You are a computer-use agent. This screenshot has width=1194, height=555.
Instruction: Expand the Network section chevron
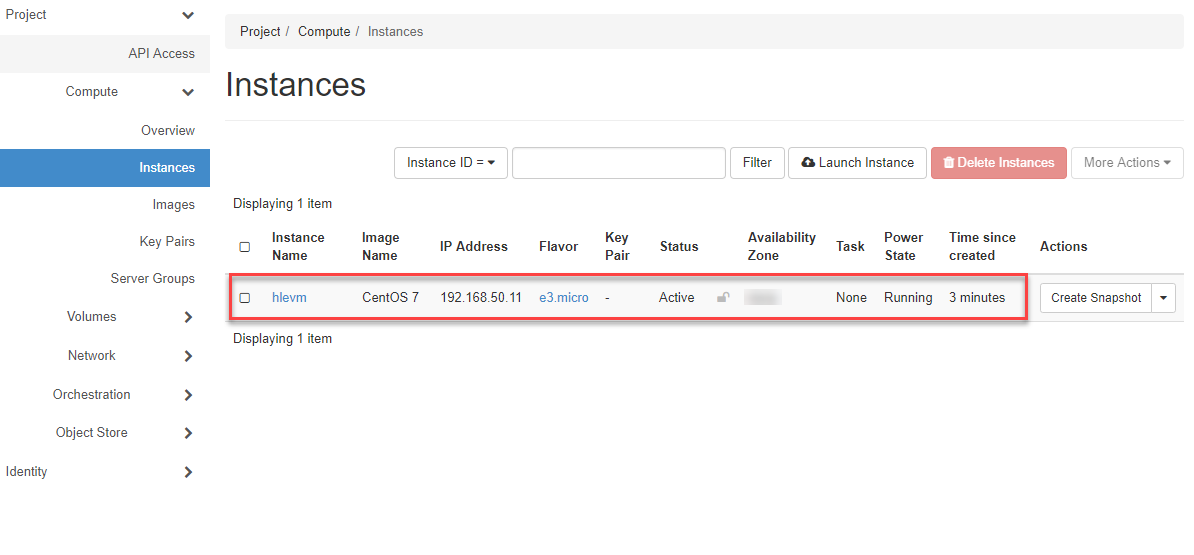(188, 356)
